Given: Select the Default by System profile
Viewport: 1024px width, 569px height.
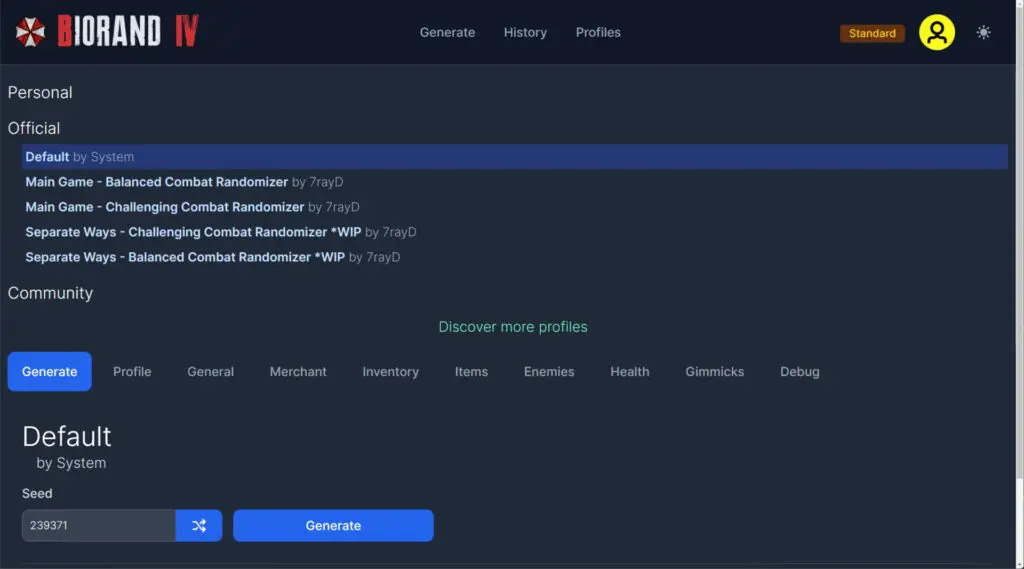Looking at the screenshot, I should point(515,157).
